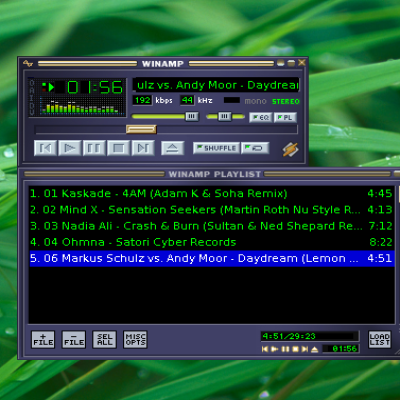Click the playlist mini pause button
The width and height of the screenshot is (400, 400).
coord(285,349)
